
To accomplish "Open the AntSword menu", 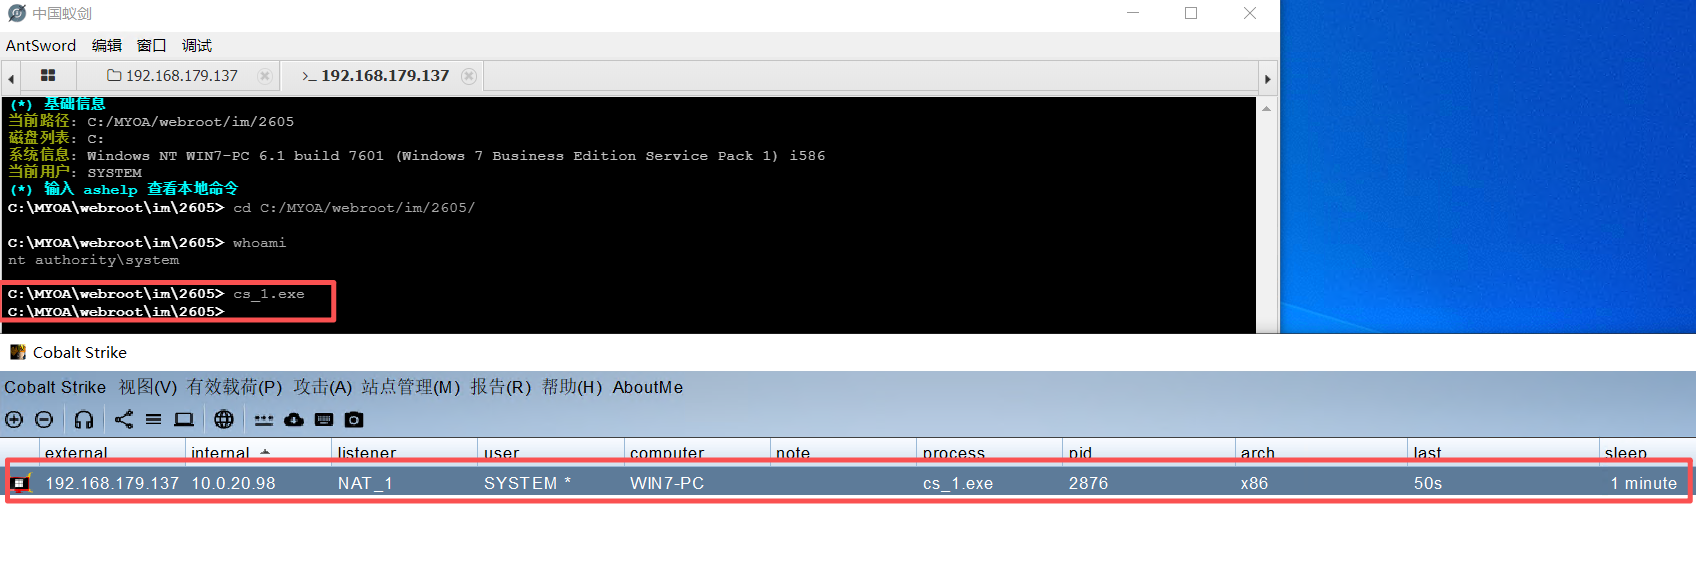I will pos(41,46).
